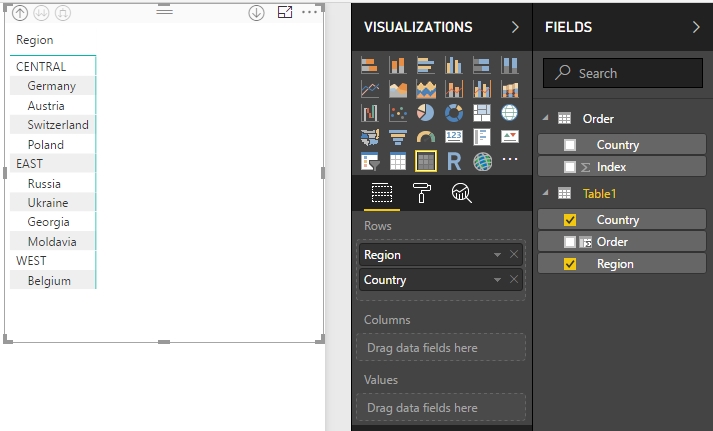Select the Donut chart visual
Image resolution: width=713 pixels, height=431 pixels.
pyautogui.click(x=454, y=113)
